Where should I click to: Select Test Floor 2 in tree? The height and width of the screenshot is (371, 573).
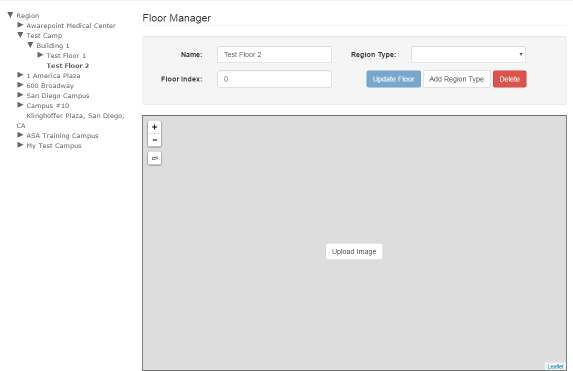[68, 66]
